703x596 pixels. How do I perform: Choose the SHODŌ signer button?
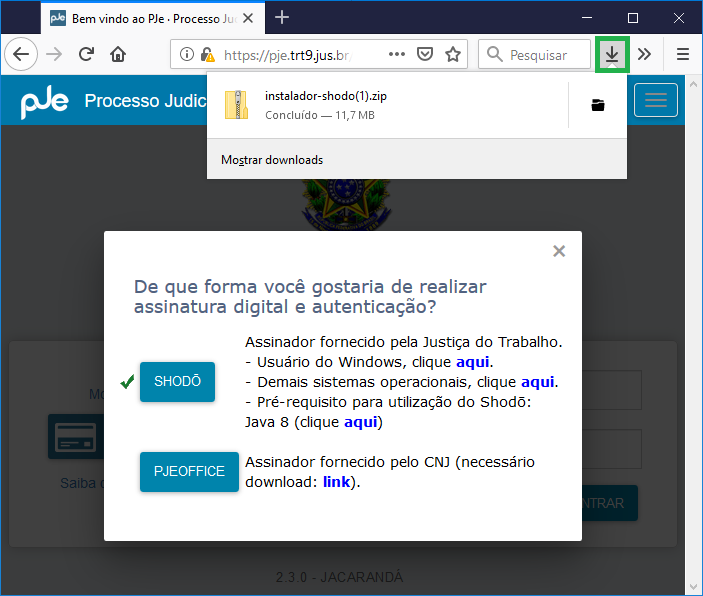click(177, 381)
